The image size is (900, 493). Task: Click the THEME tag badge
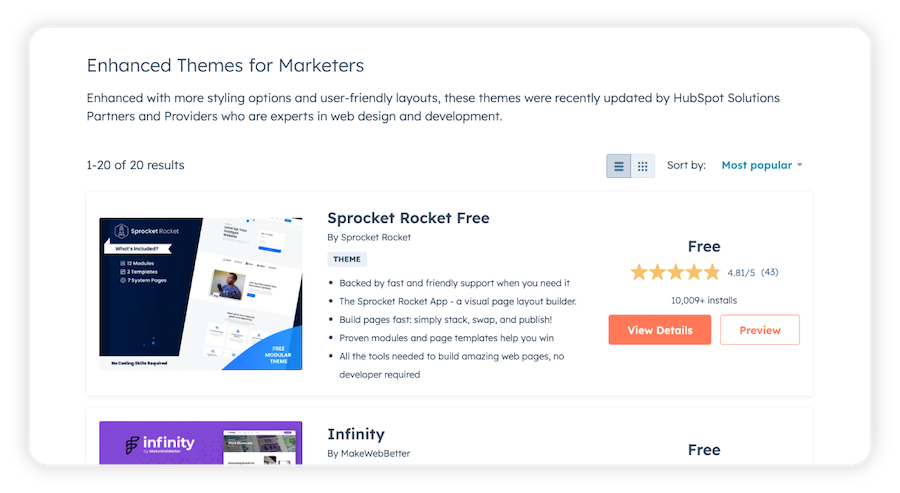[347, 259]
